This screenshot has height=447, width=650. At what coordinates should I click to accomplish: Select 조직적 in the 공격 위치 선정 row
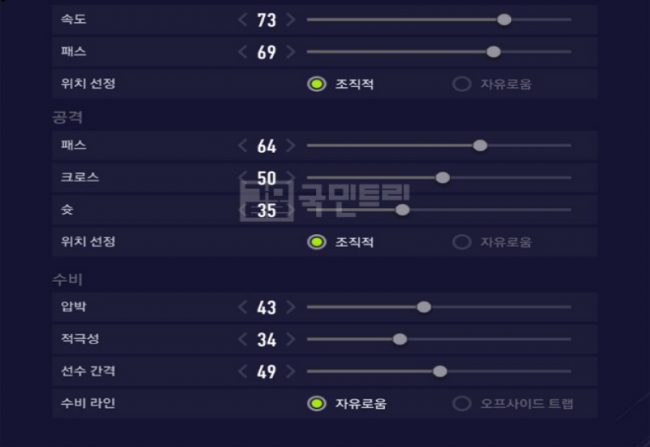pos(316,242)
